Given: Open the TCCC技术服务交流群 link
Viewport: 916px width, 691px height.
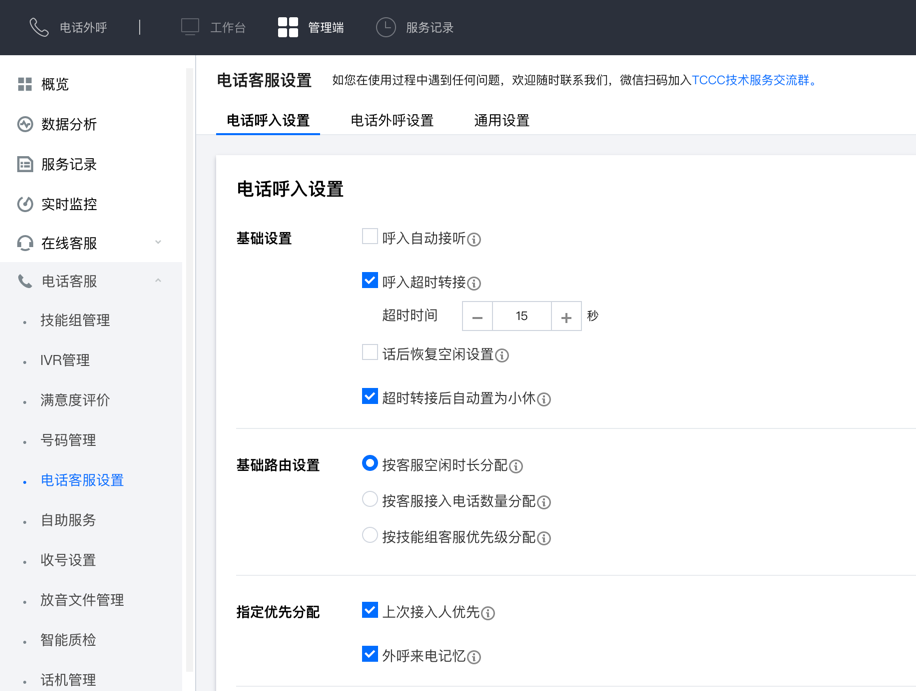Looking at the screenshot, I should (x=751, y=80).
